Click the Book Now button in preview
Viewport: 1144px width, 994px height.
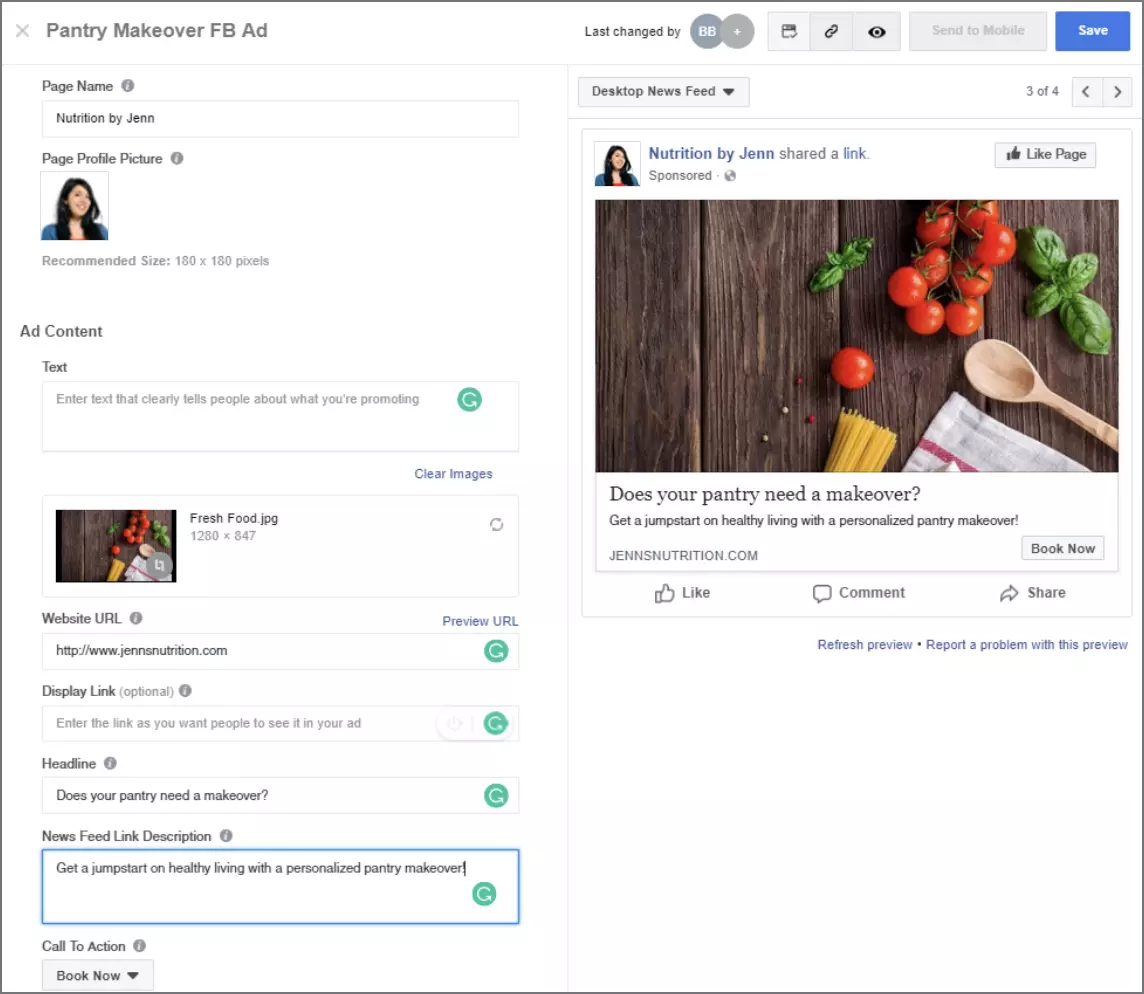(x=1062, y=548)
